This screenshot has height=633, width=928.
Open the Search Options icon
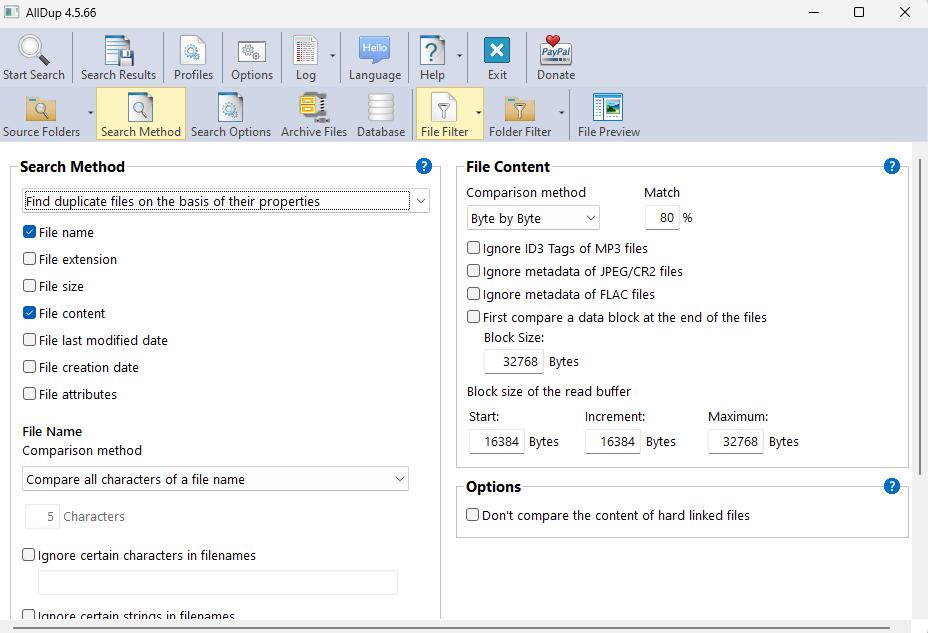230,107
